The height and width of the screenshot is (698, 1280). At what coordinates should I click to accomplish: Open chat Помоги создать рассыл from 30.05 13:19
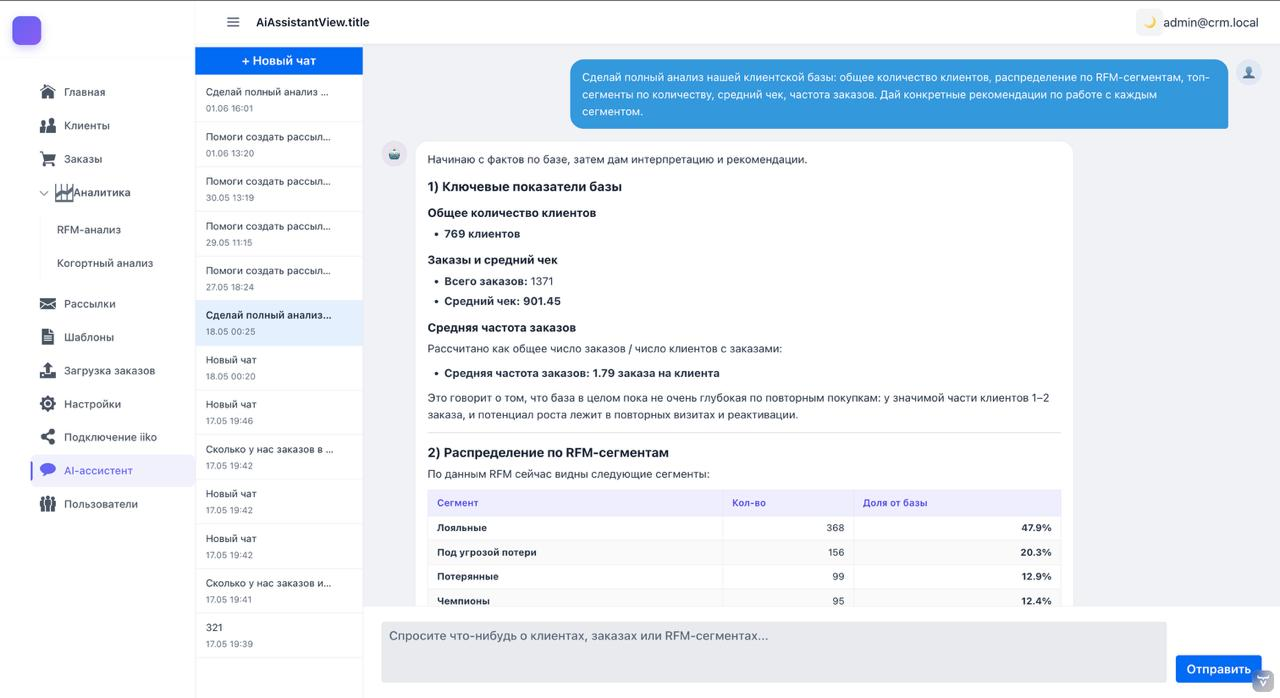(x=279, y=189)
